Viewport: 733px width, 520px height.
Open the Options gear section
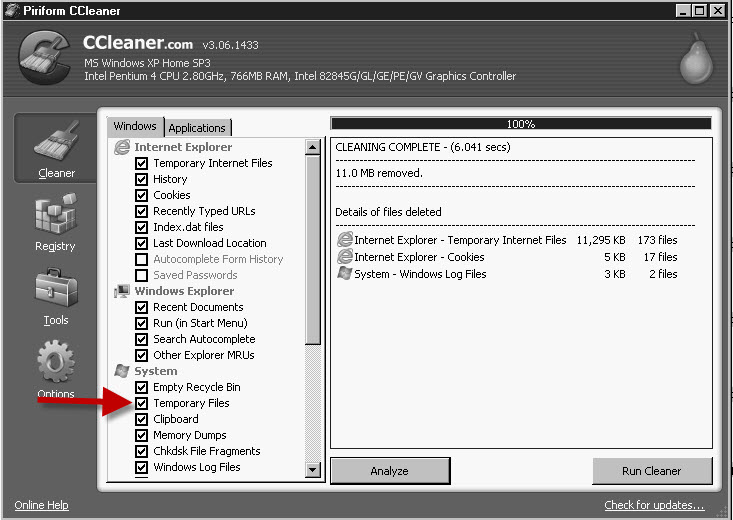tap(56, 369)
